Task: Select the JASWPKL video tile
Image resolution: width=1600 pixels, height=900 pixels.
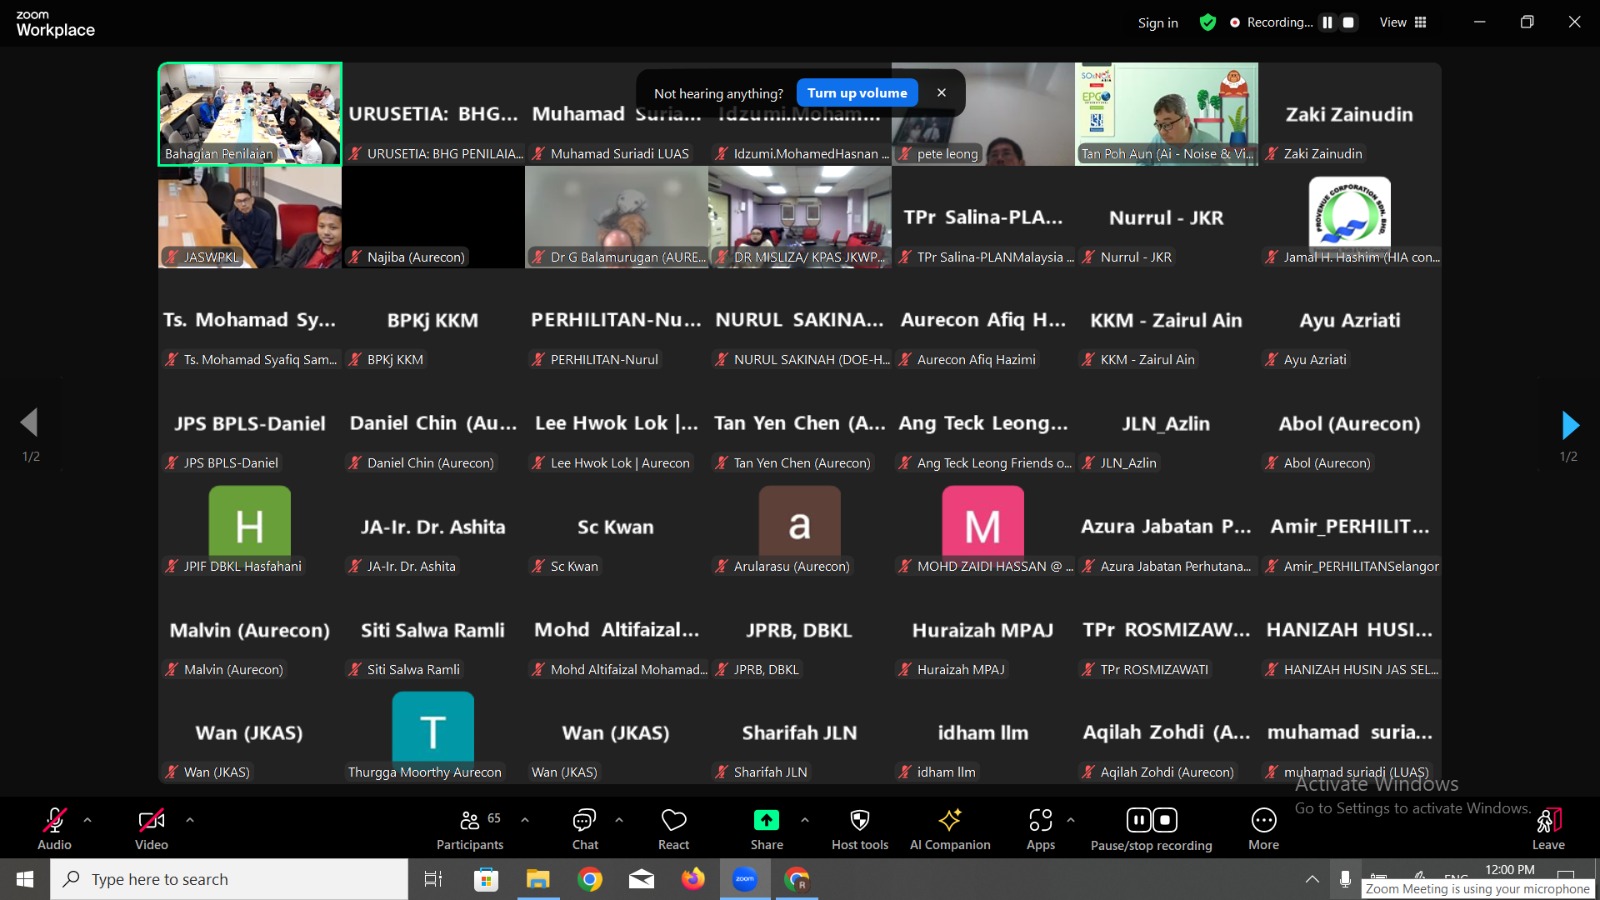Action: 250,217
